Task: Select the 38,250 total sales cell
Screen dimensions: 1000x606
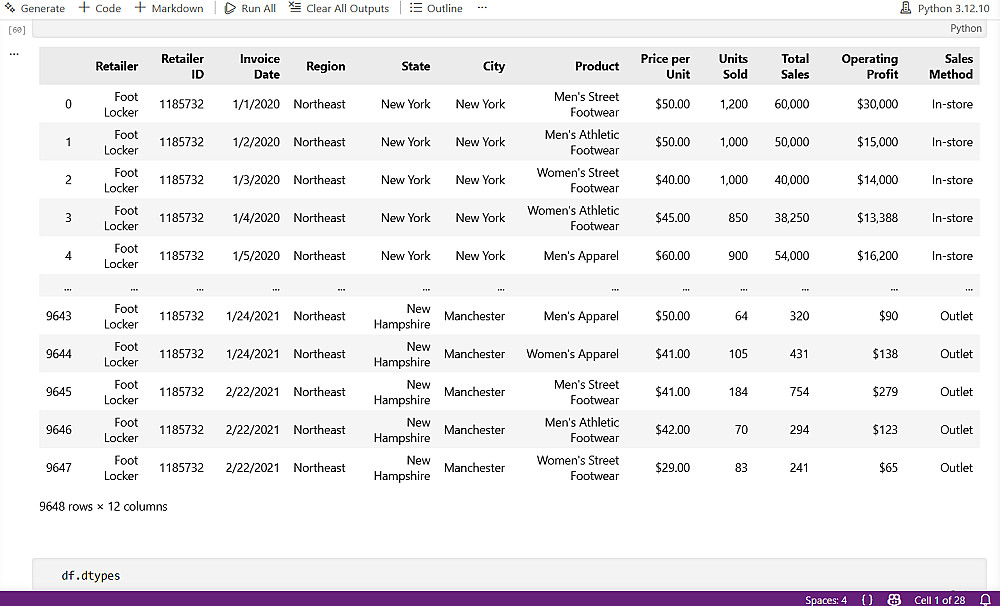Action: (792, 218)
